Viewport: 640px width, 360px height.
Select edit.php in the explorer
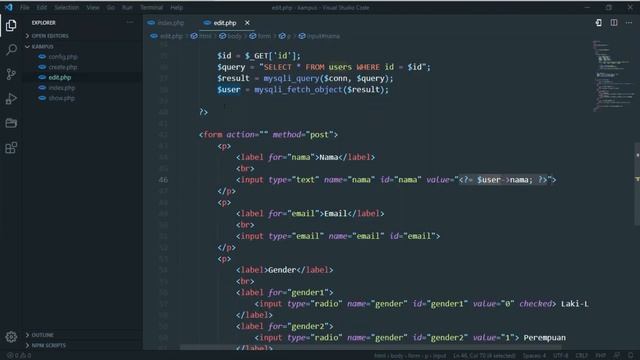(60, 77)
